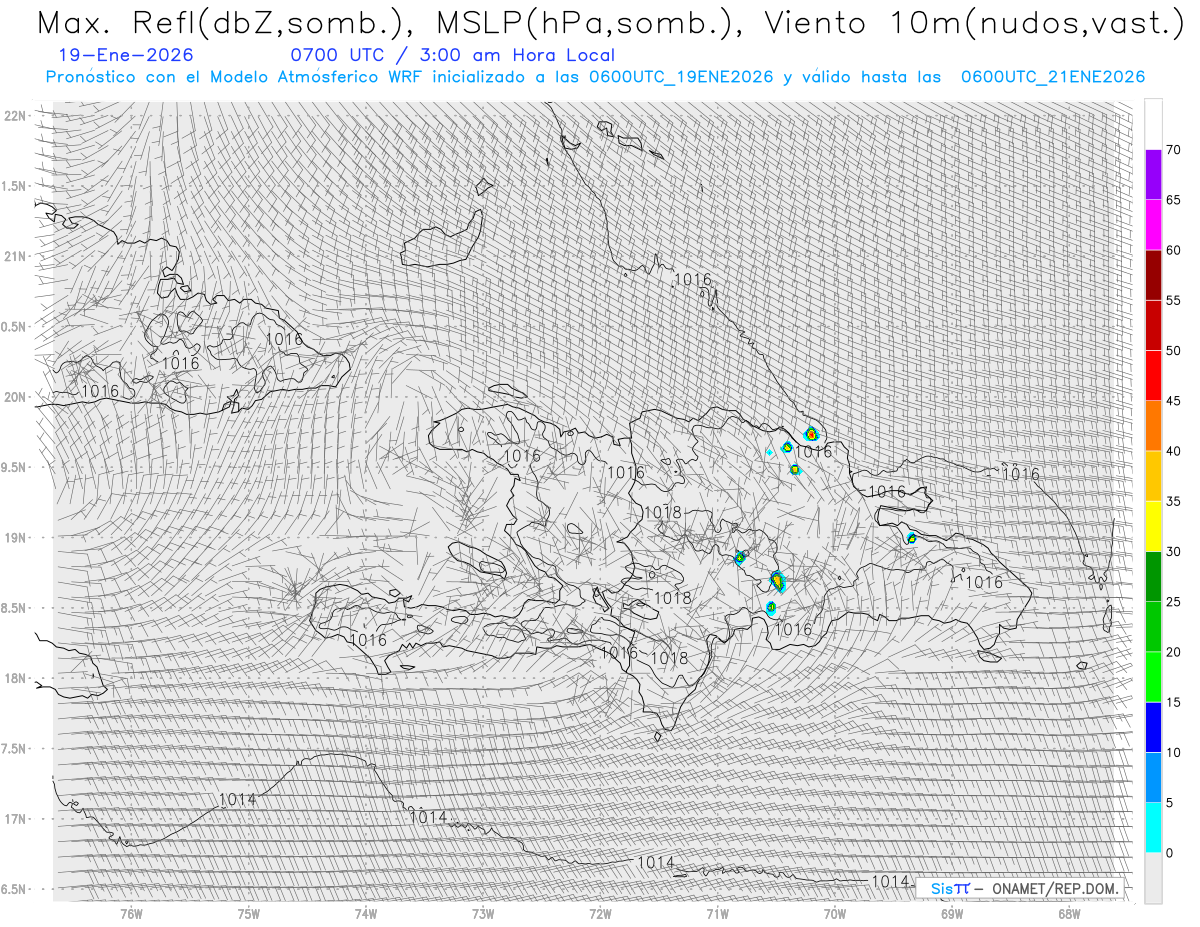Select the light blue 5-10 dBZ colorbar segment
Image resolution: width=1200 pixels, height=927 pixels.
point(1153,778)
